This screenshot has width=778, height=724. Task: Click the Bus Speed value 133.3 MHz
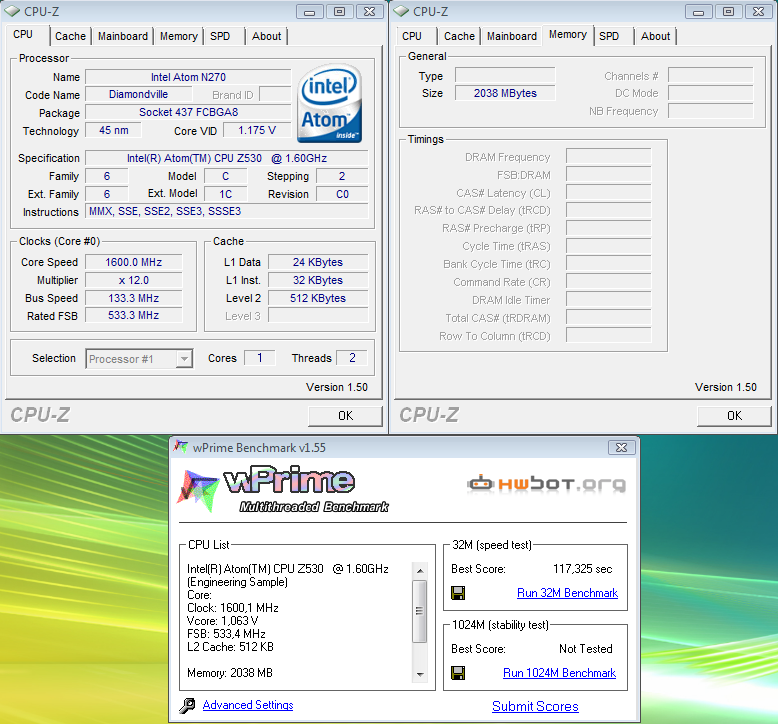pos(133,298)
